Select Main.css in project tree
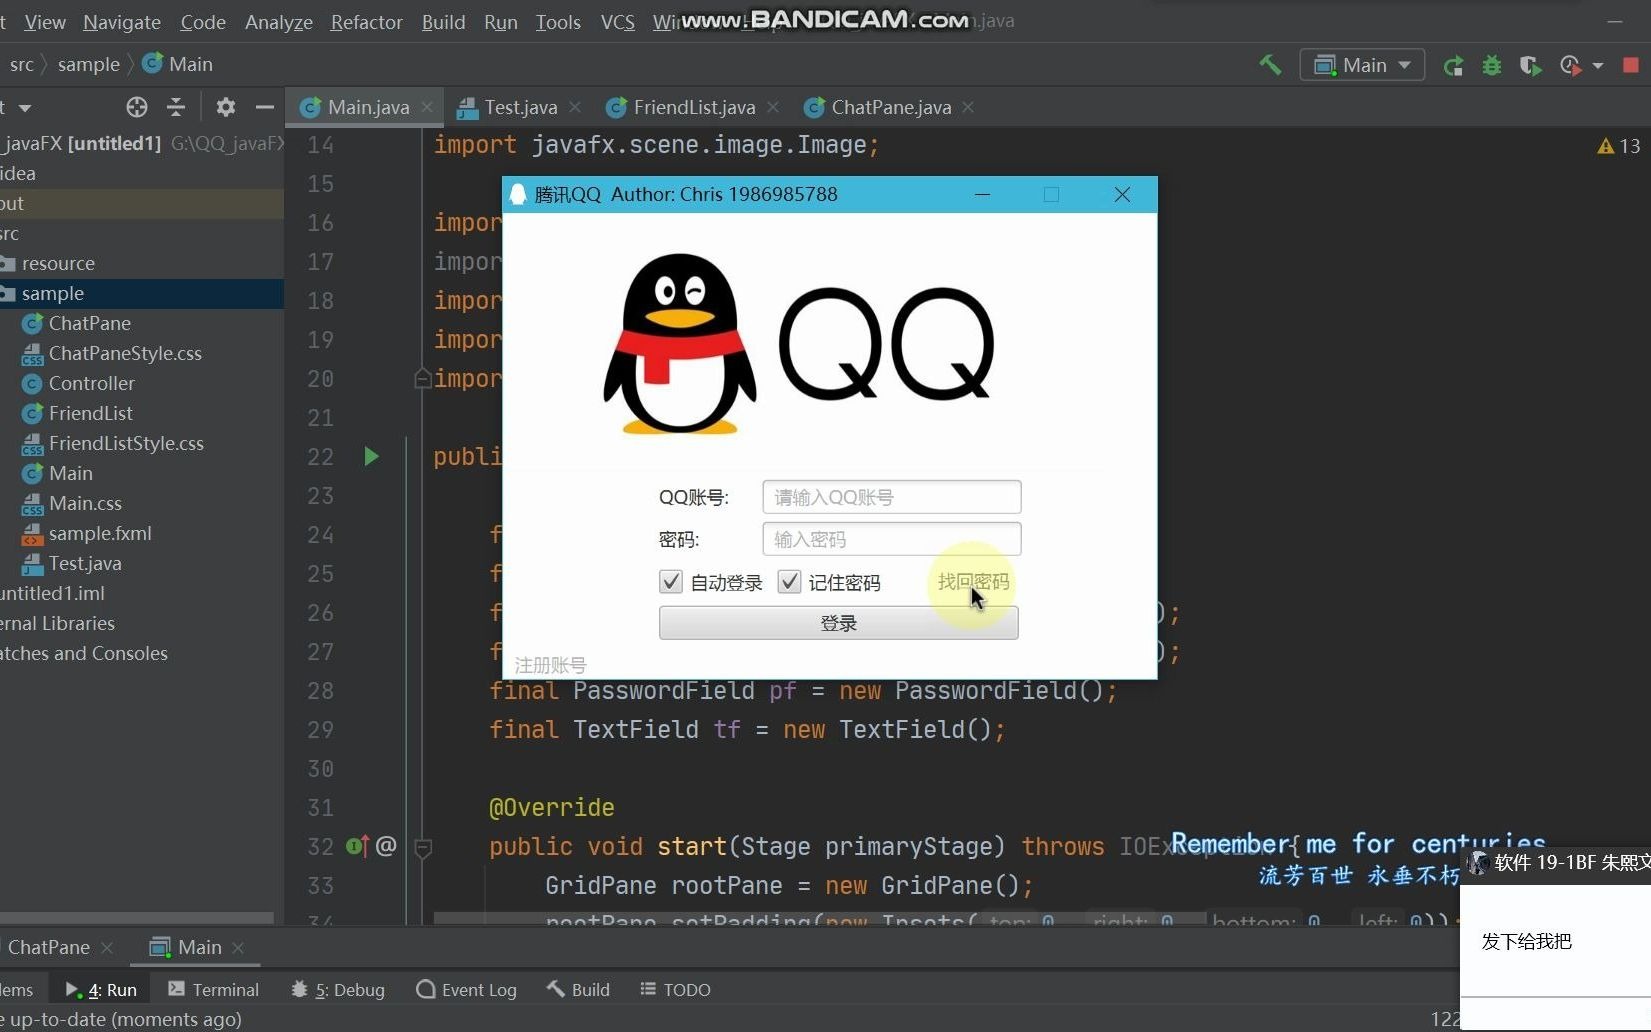The height and width of the screenshot is (1032, 1651). 85,503
